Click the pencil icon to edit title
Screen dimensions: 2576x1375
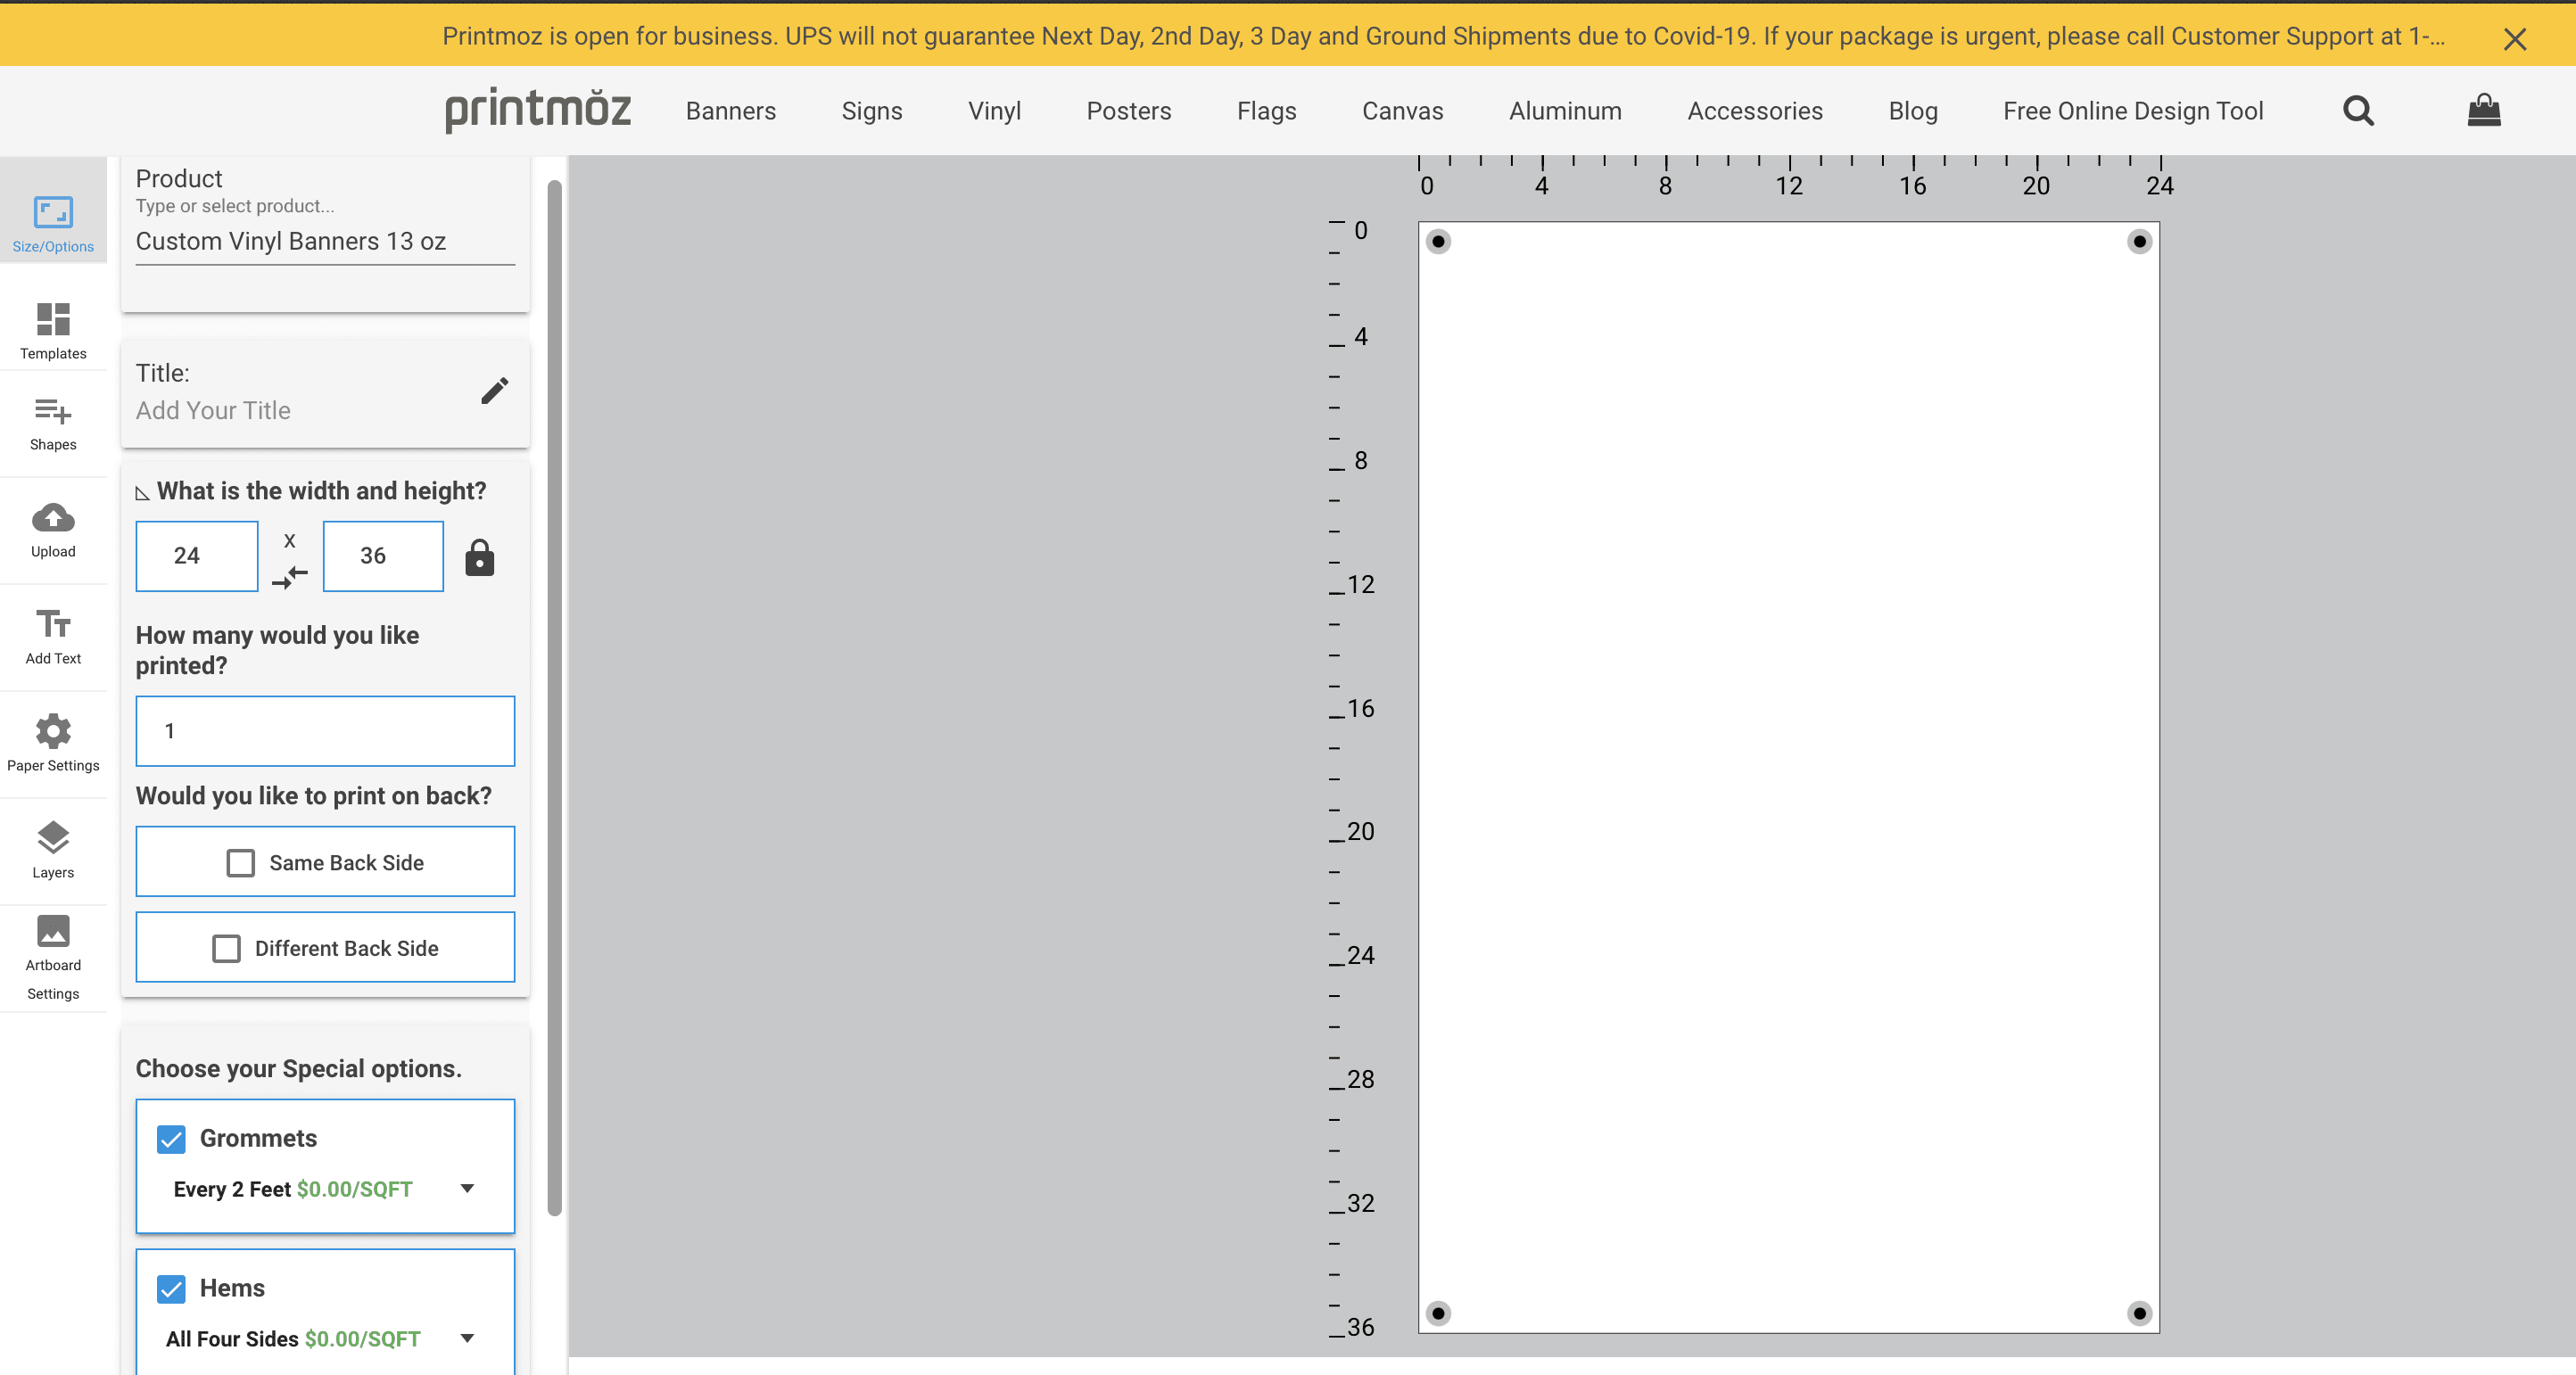point(494,391)
